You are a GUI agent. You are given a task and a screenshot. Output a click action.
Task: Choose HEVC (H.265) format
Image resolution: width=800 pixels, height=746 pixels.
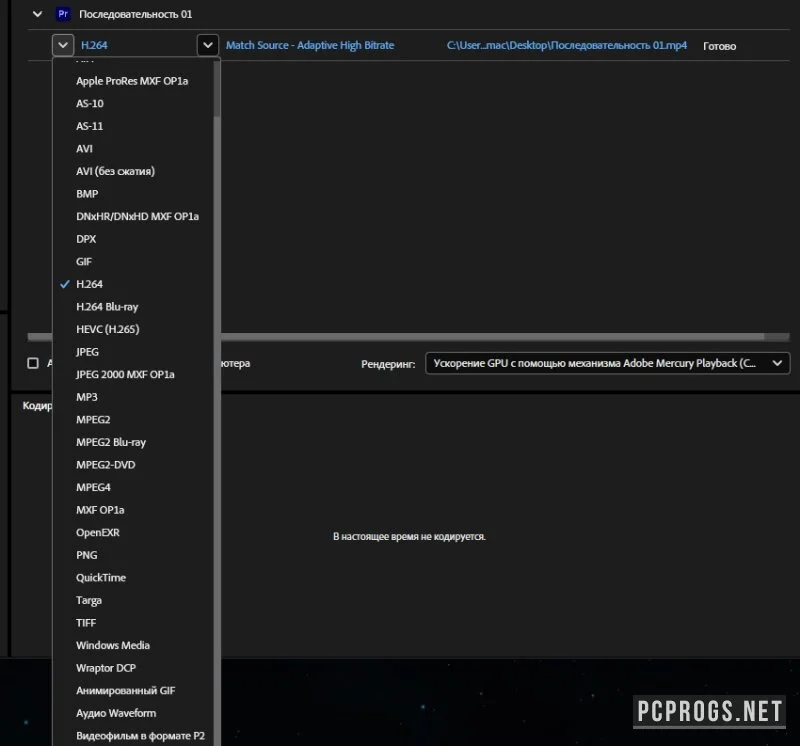(x=108, y=329)
